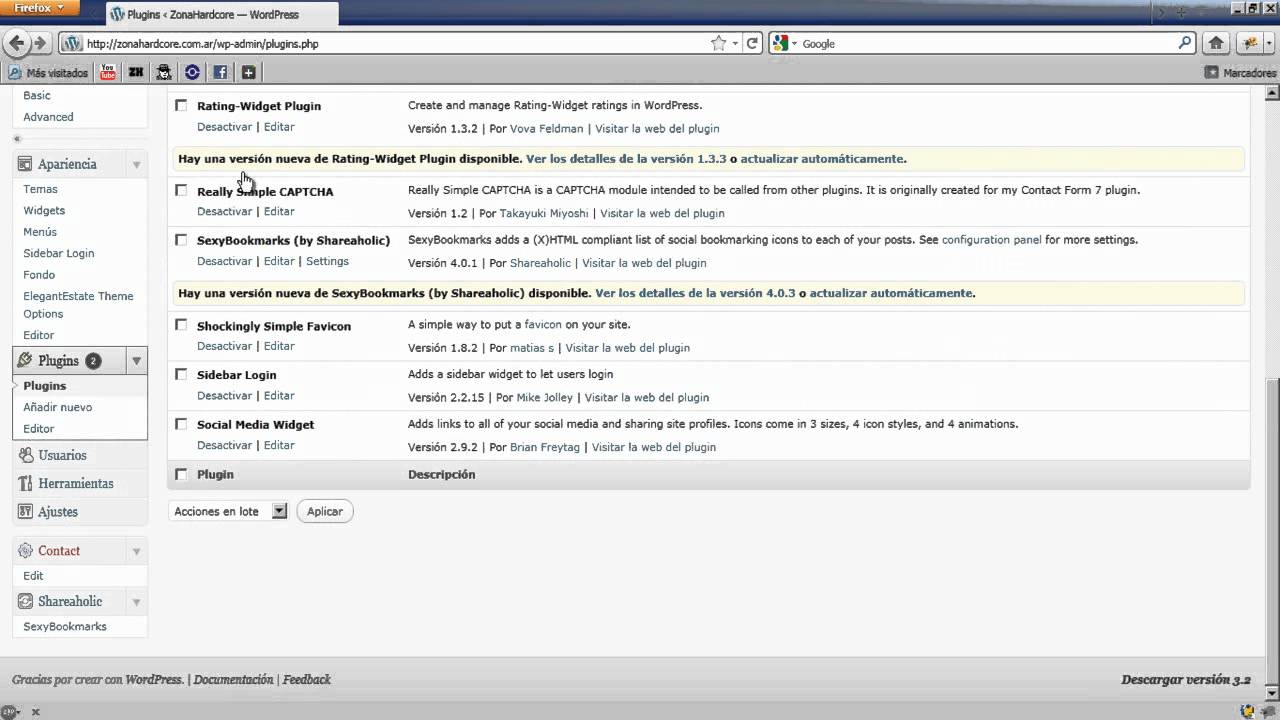
Task: Bookmark page with the star icon
Action: 718,43
